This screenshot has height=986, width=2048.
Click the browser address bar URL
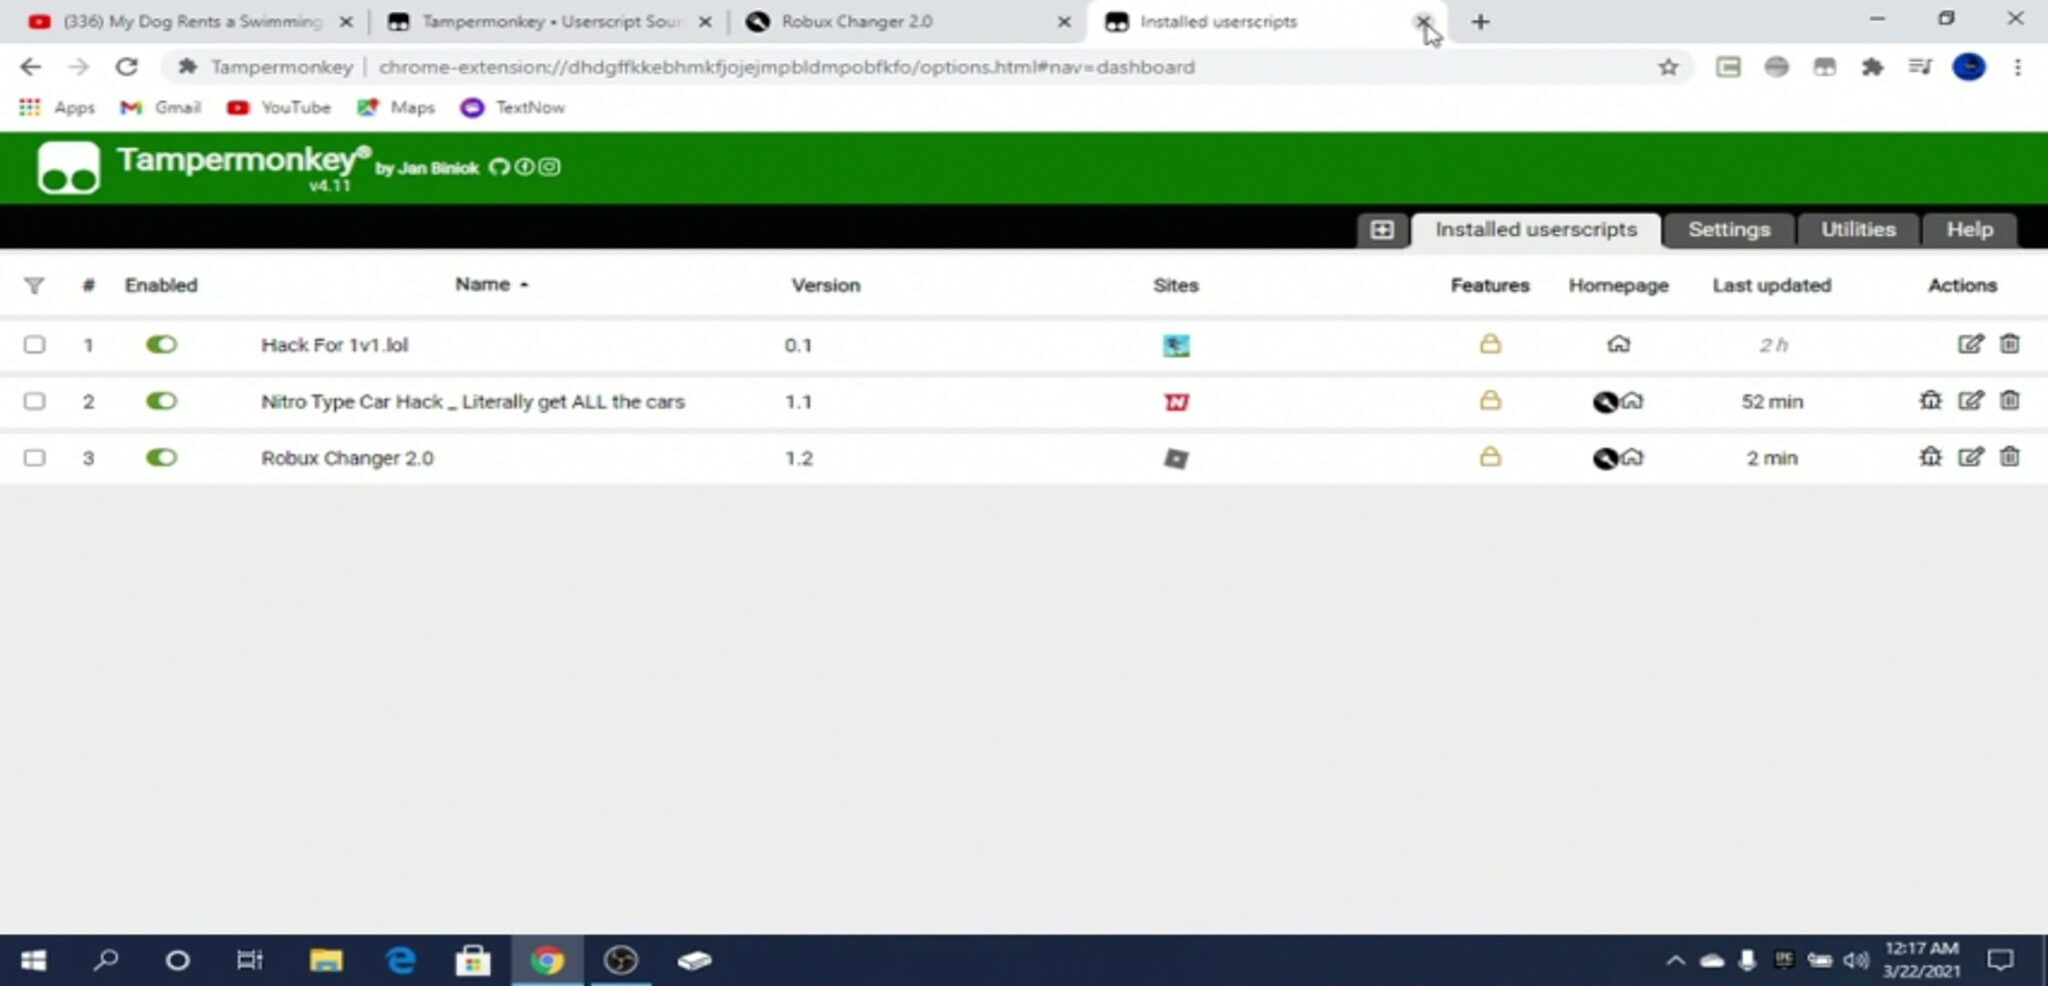pos(786,67)
